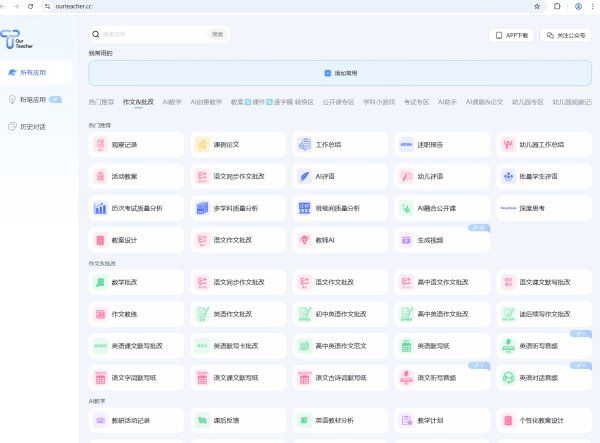Open 高中英语作文范文

pyautogui.click(x=340, y=346)
